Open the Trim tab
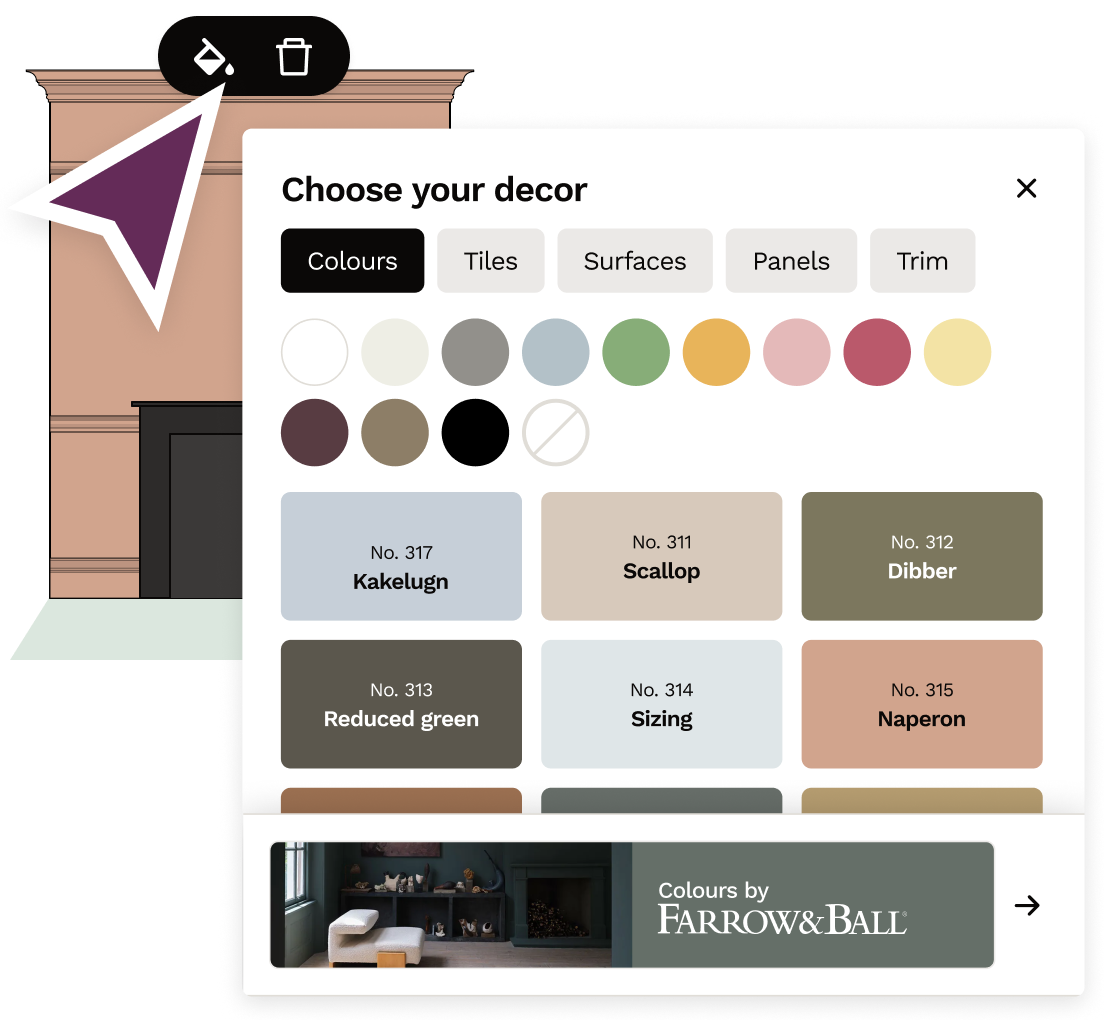1104x1020 pixels. pyautogui.click(x=922, y=260)
